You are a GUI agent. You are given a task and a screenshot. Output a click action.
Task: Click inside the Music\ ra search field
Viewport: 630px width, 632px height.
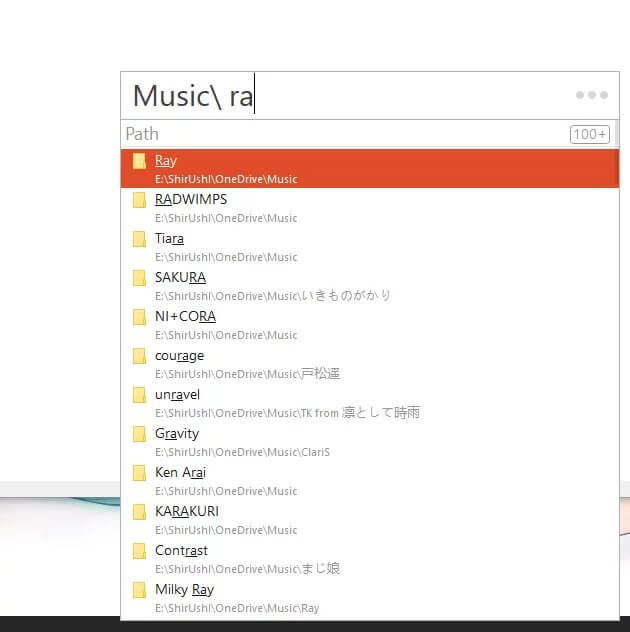350,96
